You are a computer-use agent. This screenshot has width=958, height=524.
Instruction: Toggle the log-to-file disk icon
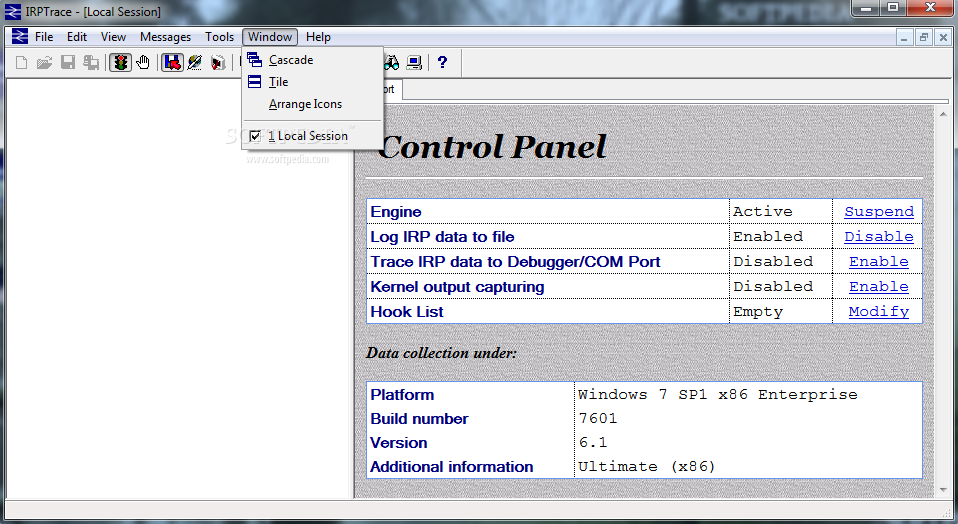click(x=172, y=62)
